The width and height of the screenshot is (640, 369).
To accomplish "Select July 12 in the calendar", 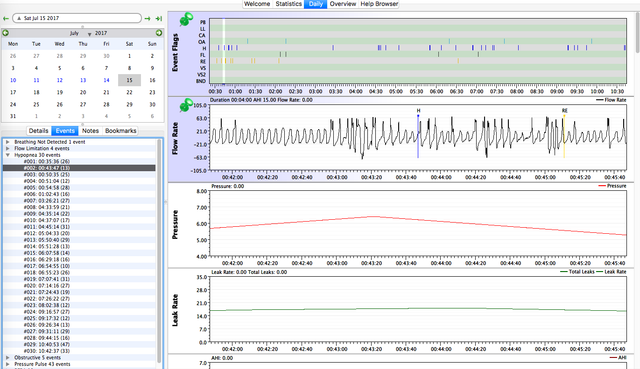I will (x=60, y=80).
